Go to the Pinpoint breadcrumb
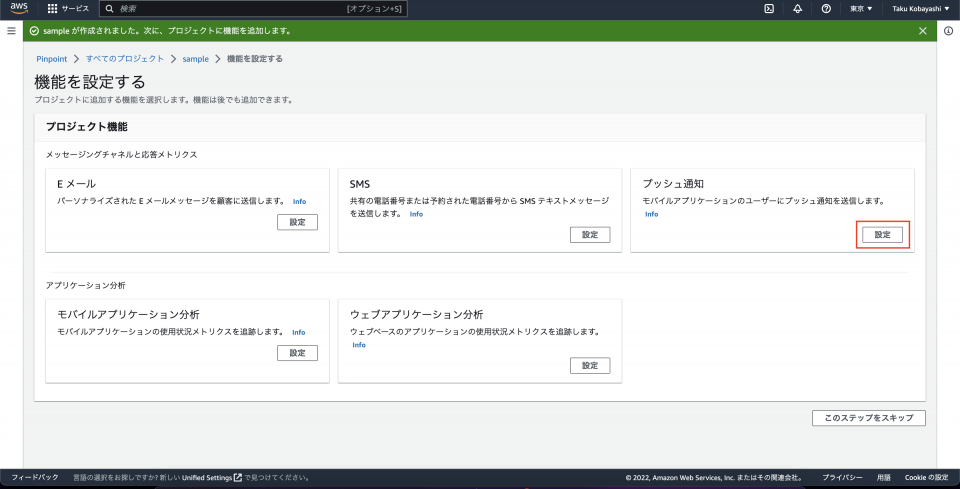 click(50, 59)
